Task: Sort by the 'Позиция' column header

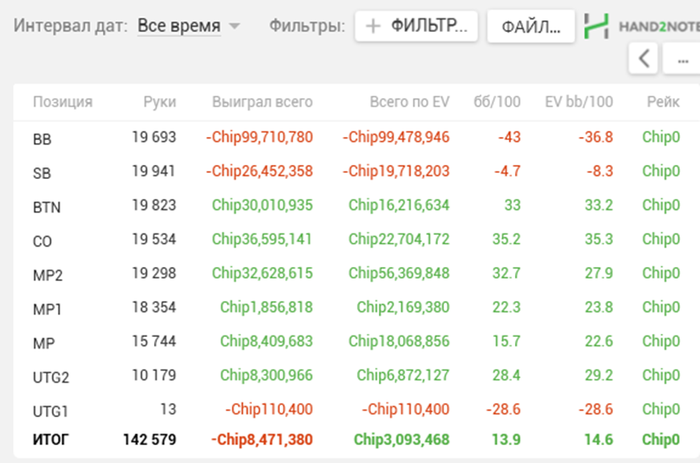Action: coord(63,101)
